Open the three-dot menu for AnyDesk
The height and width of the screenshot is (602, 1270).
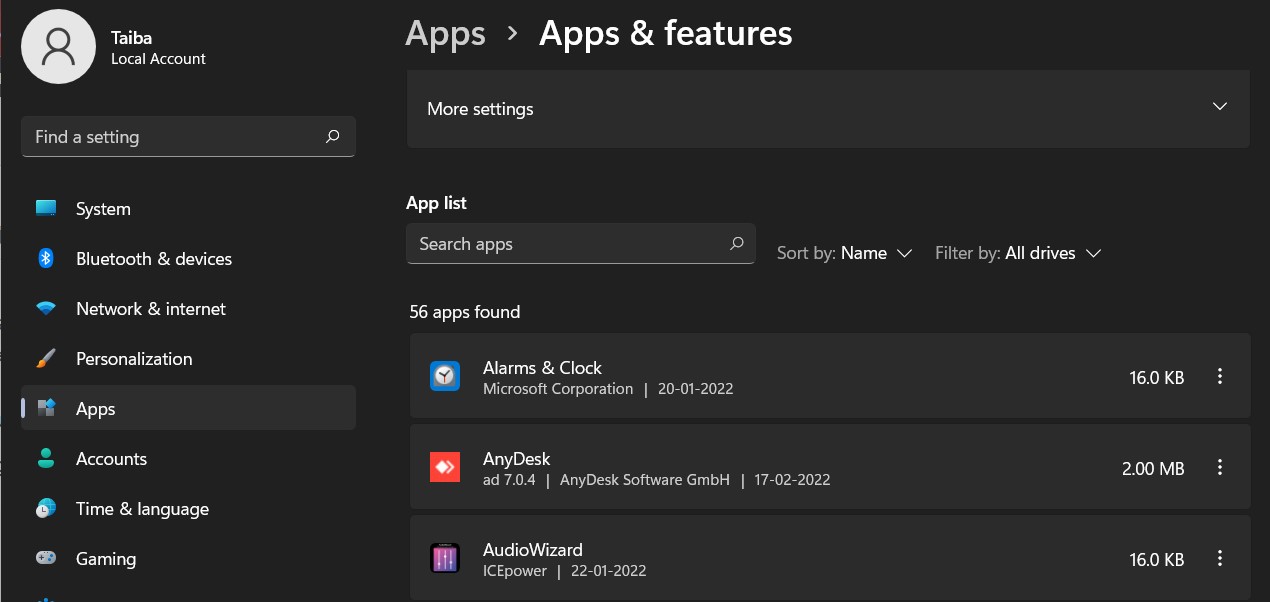(x=1220, y=467)
